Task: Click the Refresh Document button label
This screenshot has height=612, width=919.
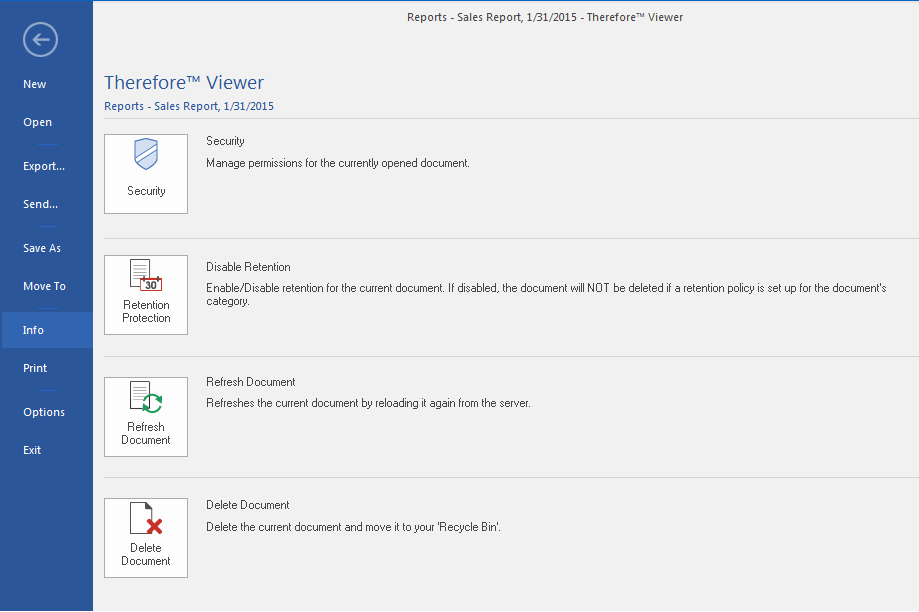Action: click(146, 434)
